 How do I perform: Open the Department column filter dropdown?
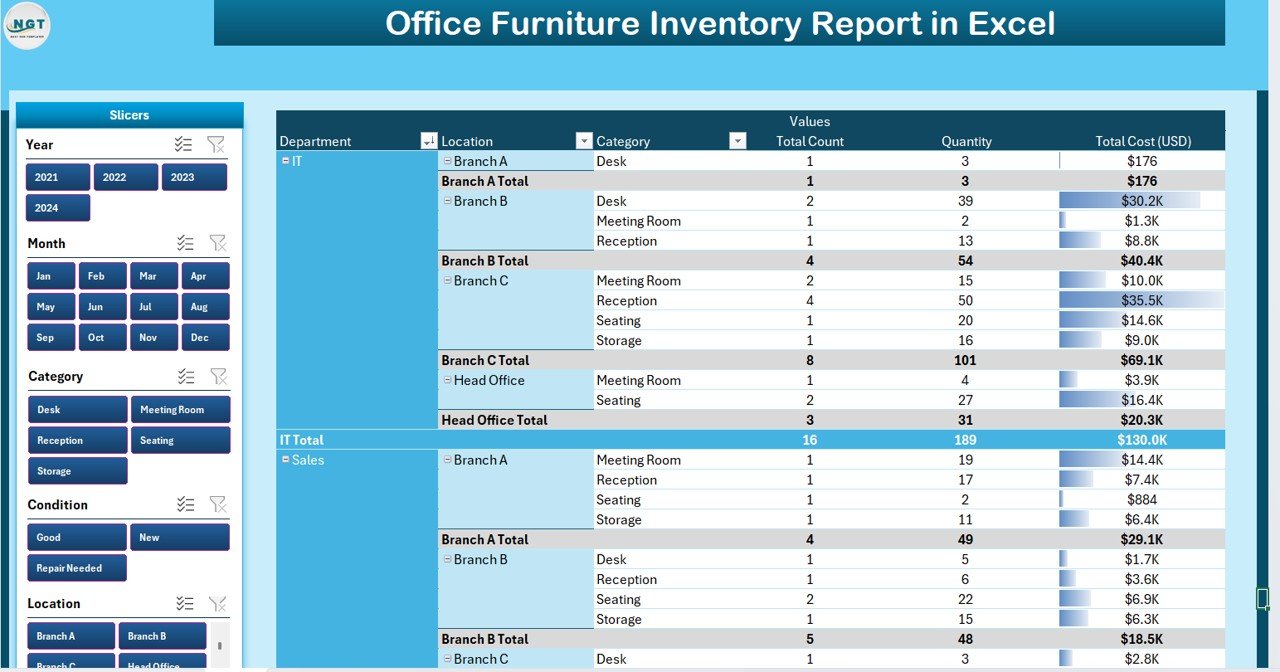(428, 141)
